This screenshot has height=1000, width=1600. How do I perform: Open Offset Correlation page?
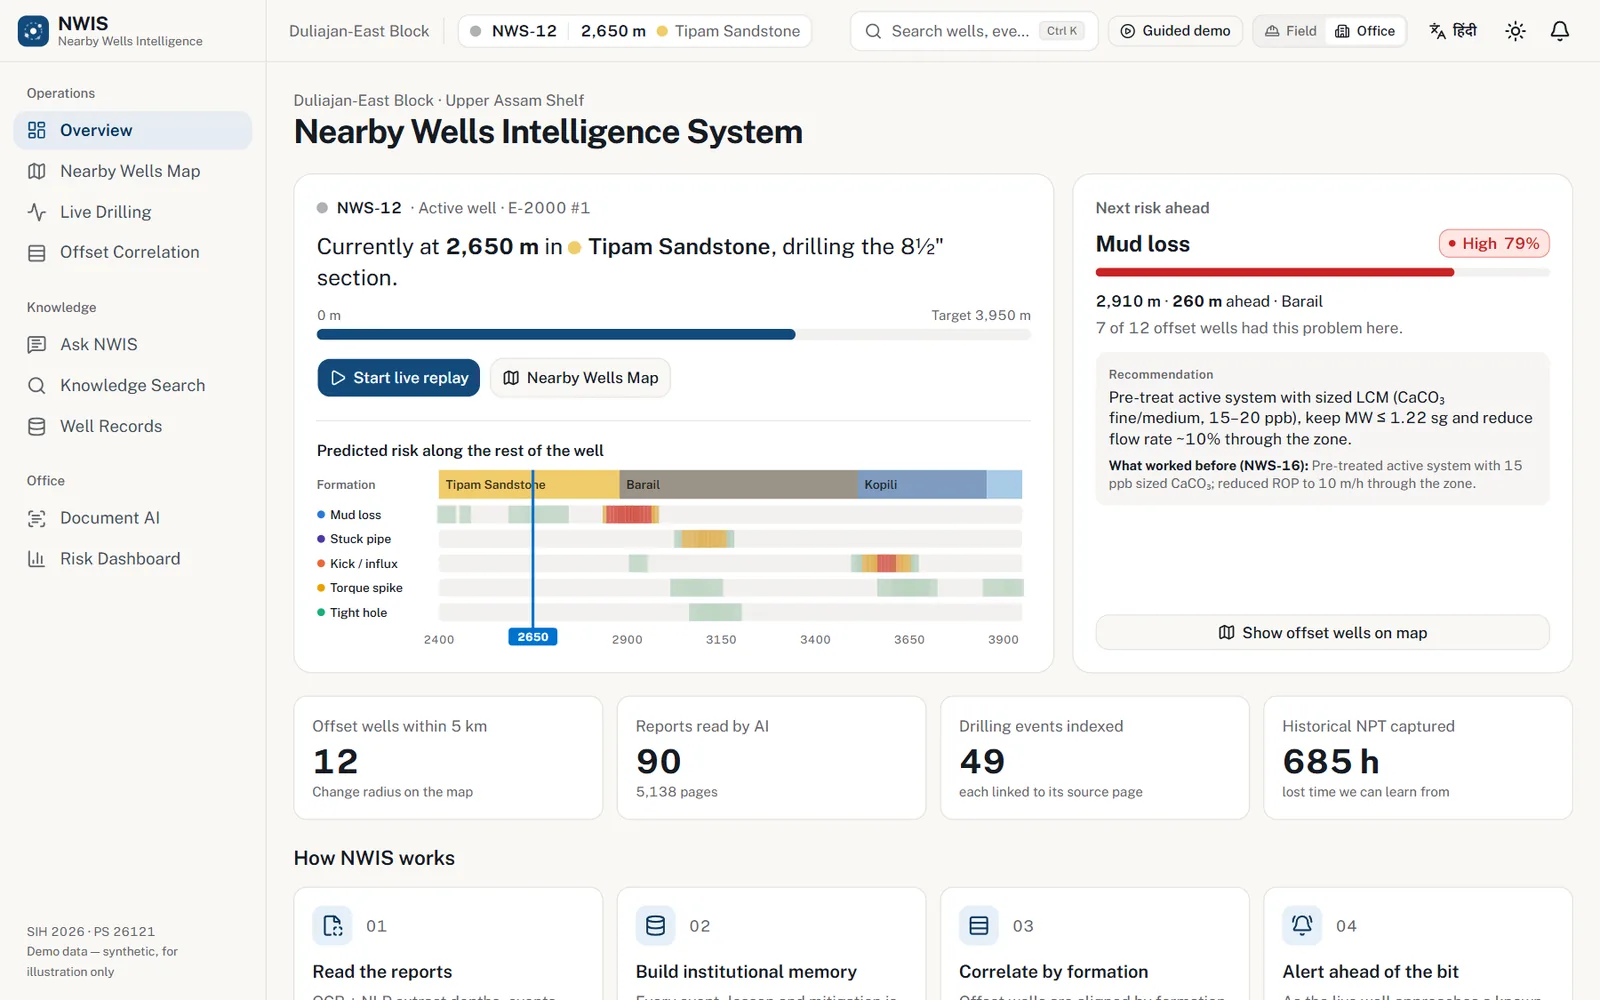pos(133,253)
